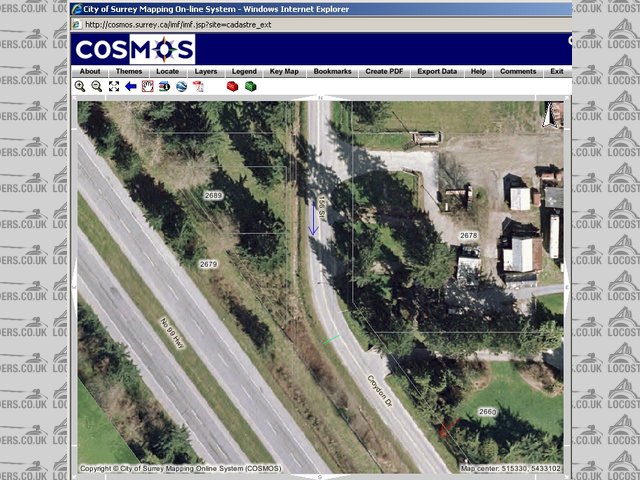Select the Zoom Out magnifier tool
Screen dimensions: 640x480
pyautogui.click(x=96, y=87)
